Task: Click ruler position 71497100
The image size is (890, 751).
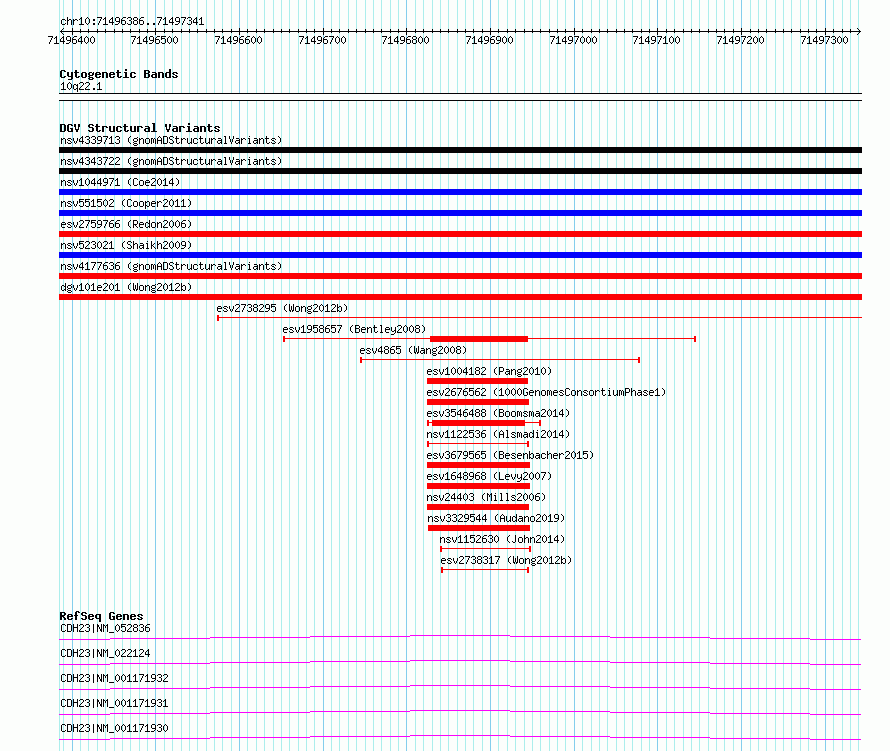Action: [656, 40]
